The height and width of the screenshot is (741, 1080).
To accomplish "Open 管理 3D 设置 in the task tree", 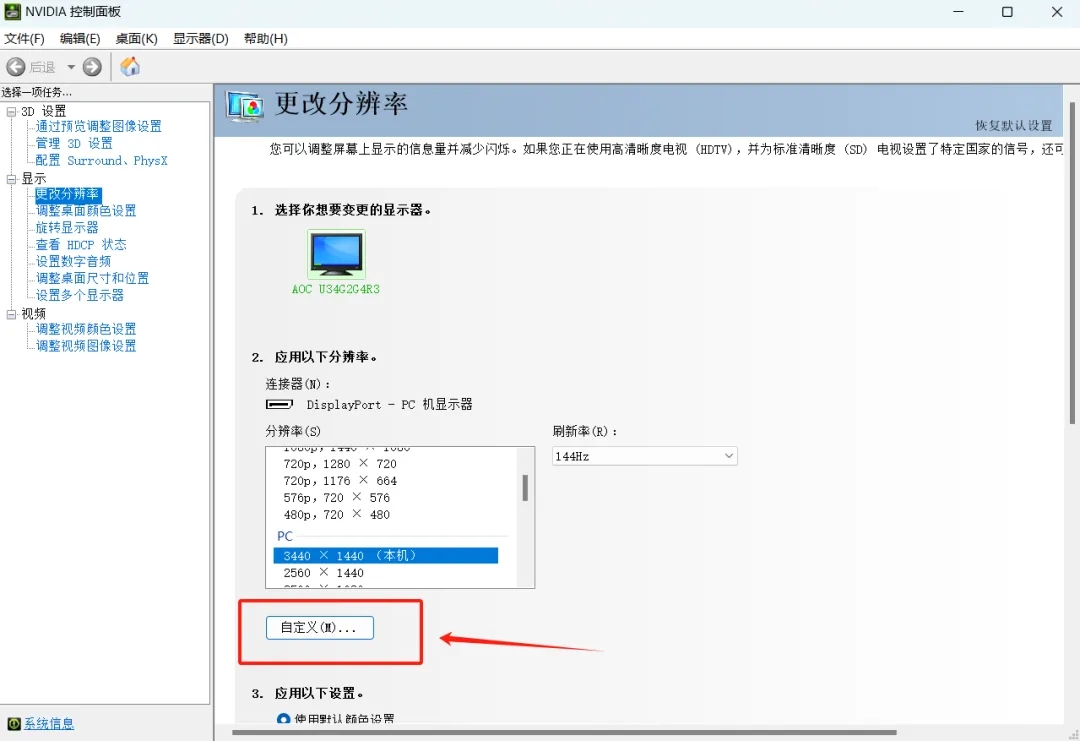I will point(74,143).
